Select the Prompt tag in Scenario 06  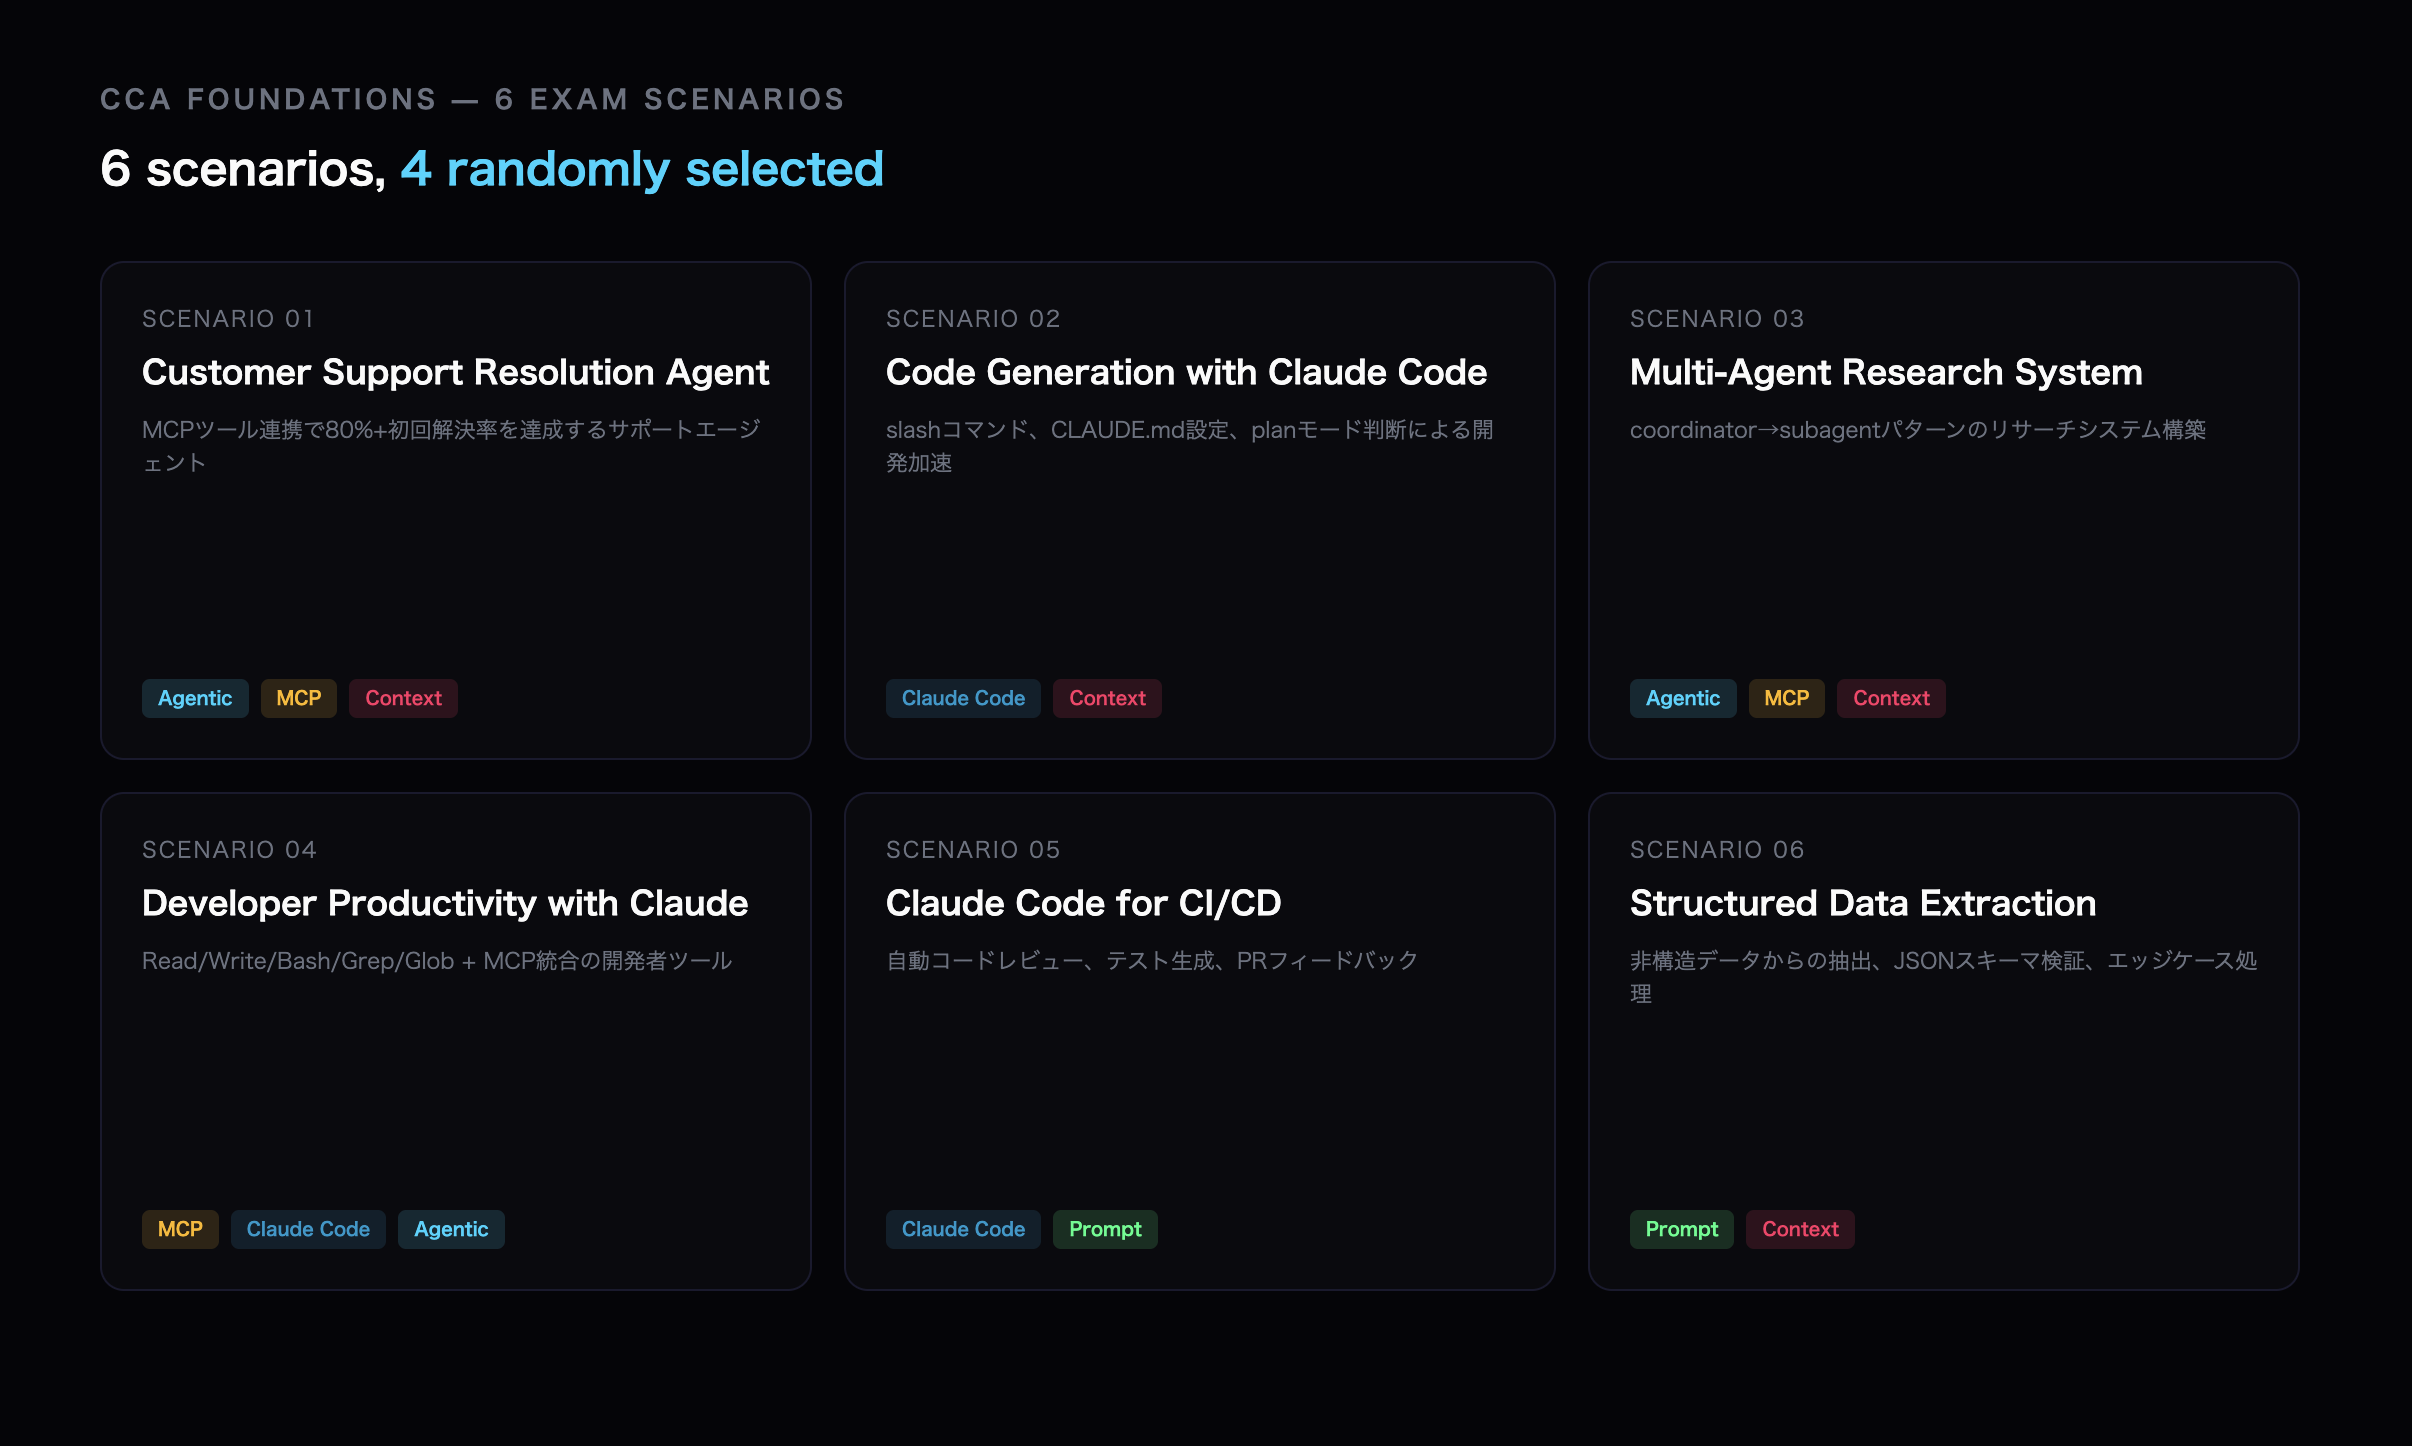tap(1681, 1229)
